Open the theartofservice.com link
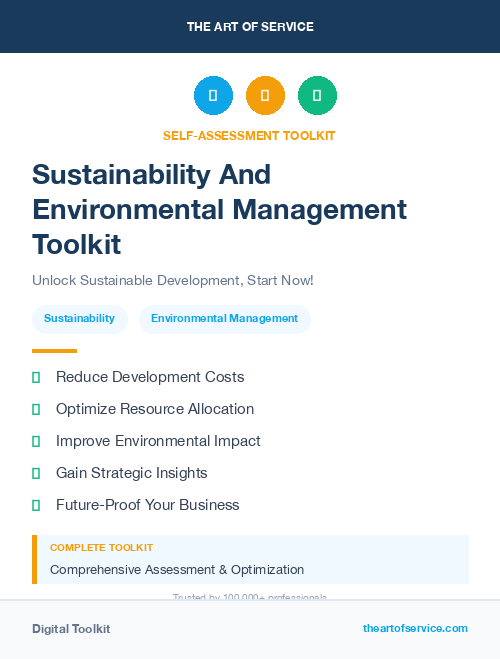The width and height of the screenshot is (500, 659). coord(415,628)
